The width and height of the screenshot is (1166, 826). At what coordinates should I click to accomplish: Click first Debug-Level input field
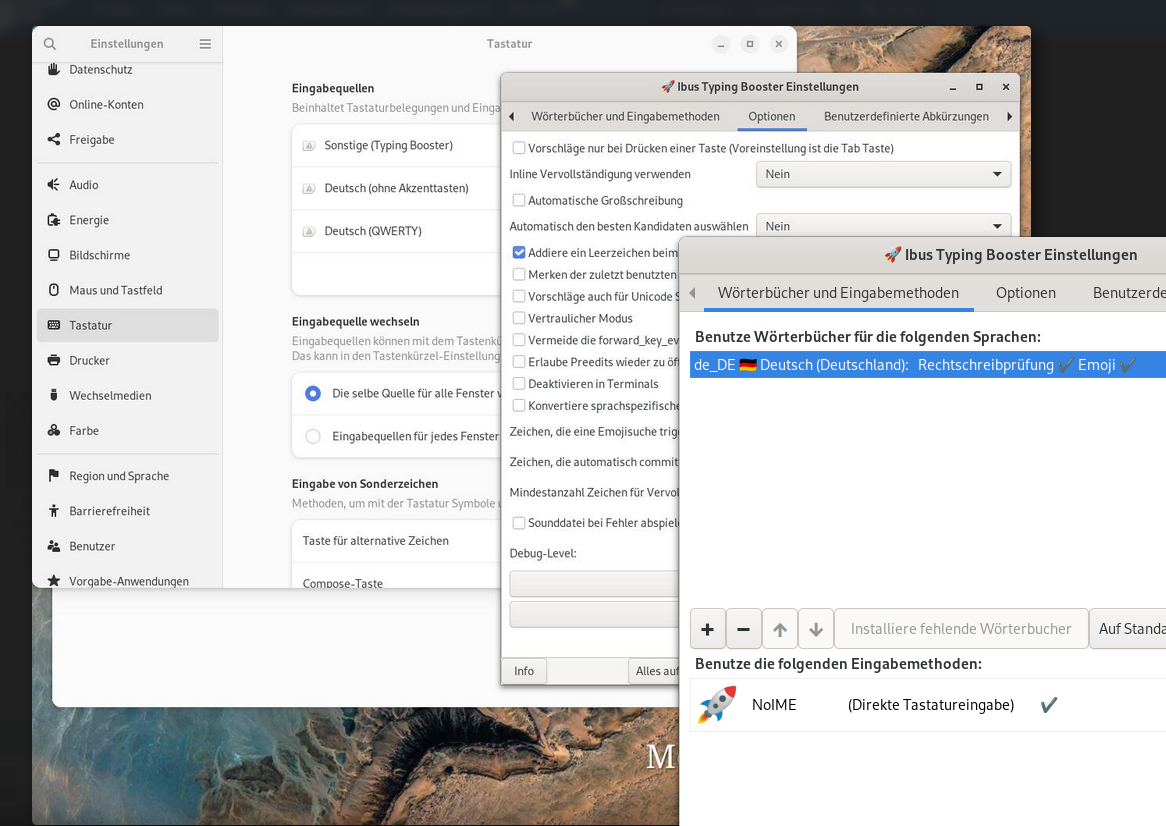pos(594,584)
